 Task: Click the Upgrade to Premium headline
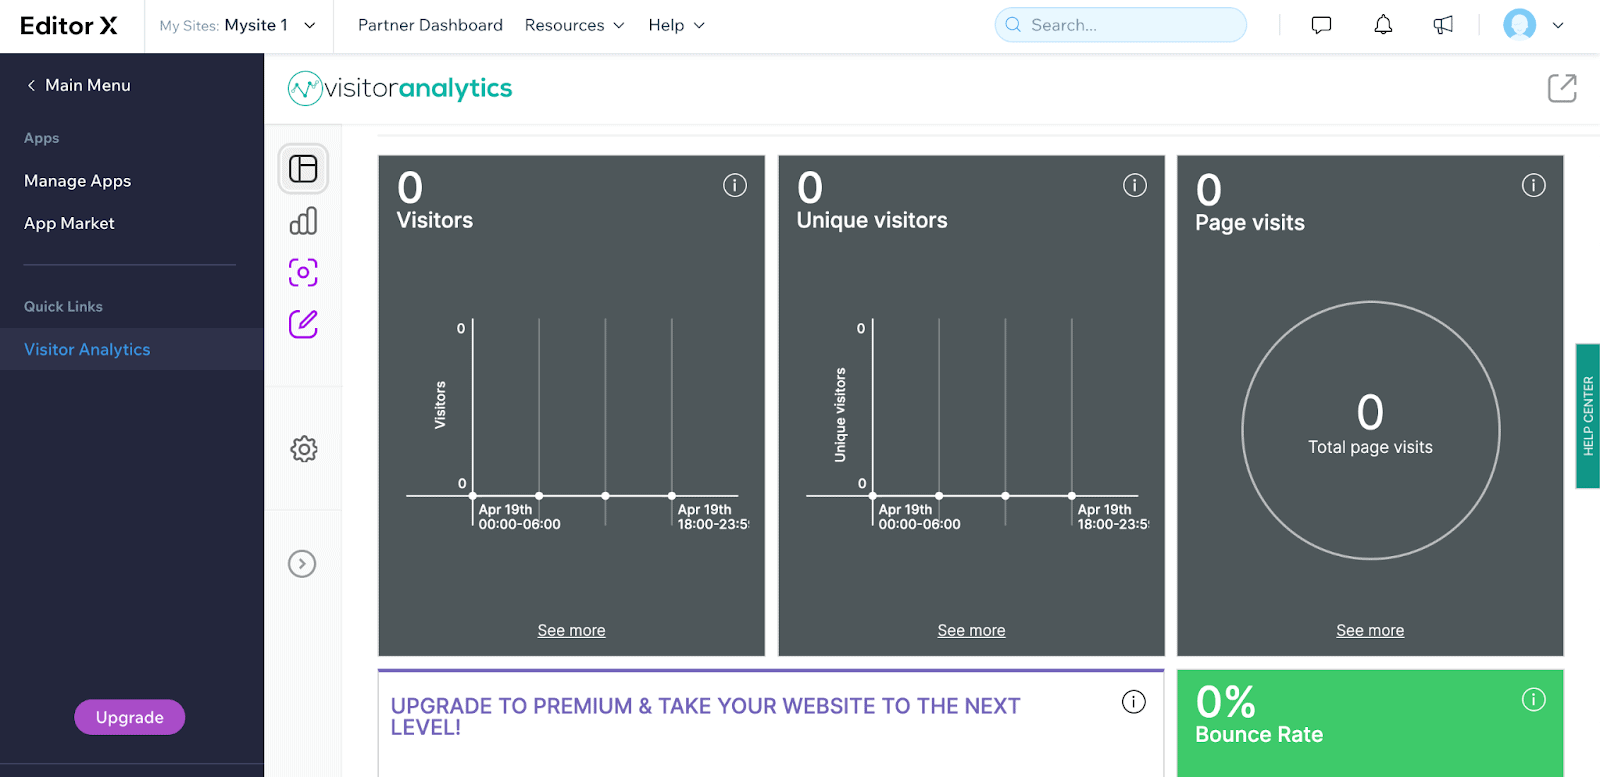(x=705, y=717)
